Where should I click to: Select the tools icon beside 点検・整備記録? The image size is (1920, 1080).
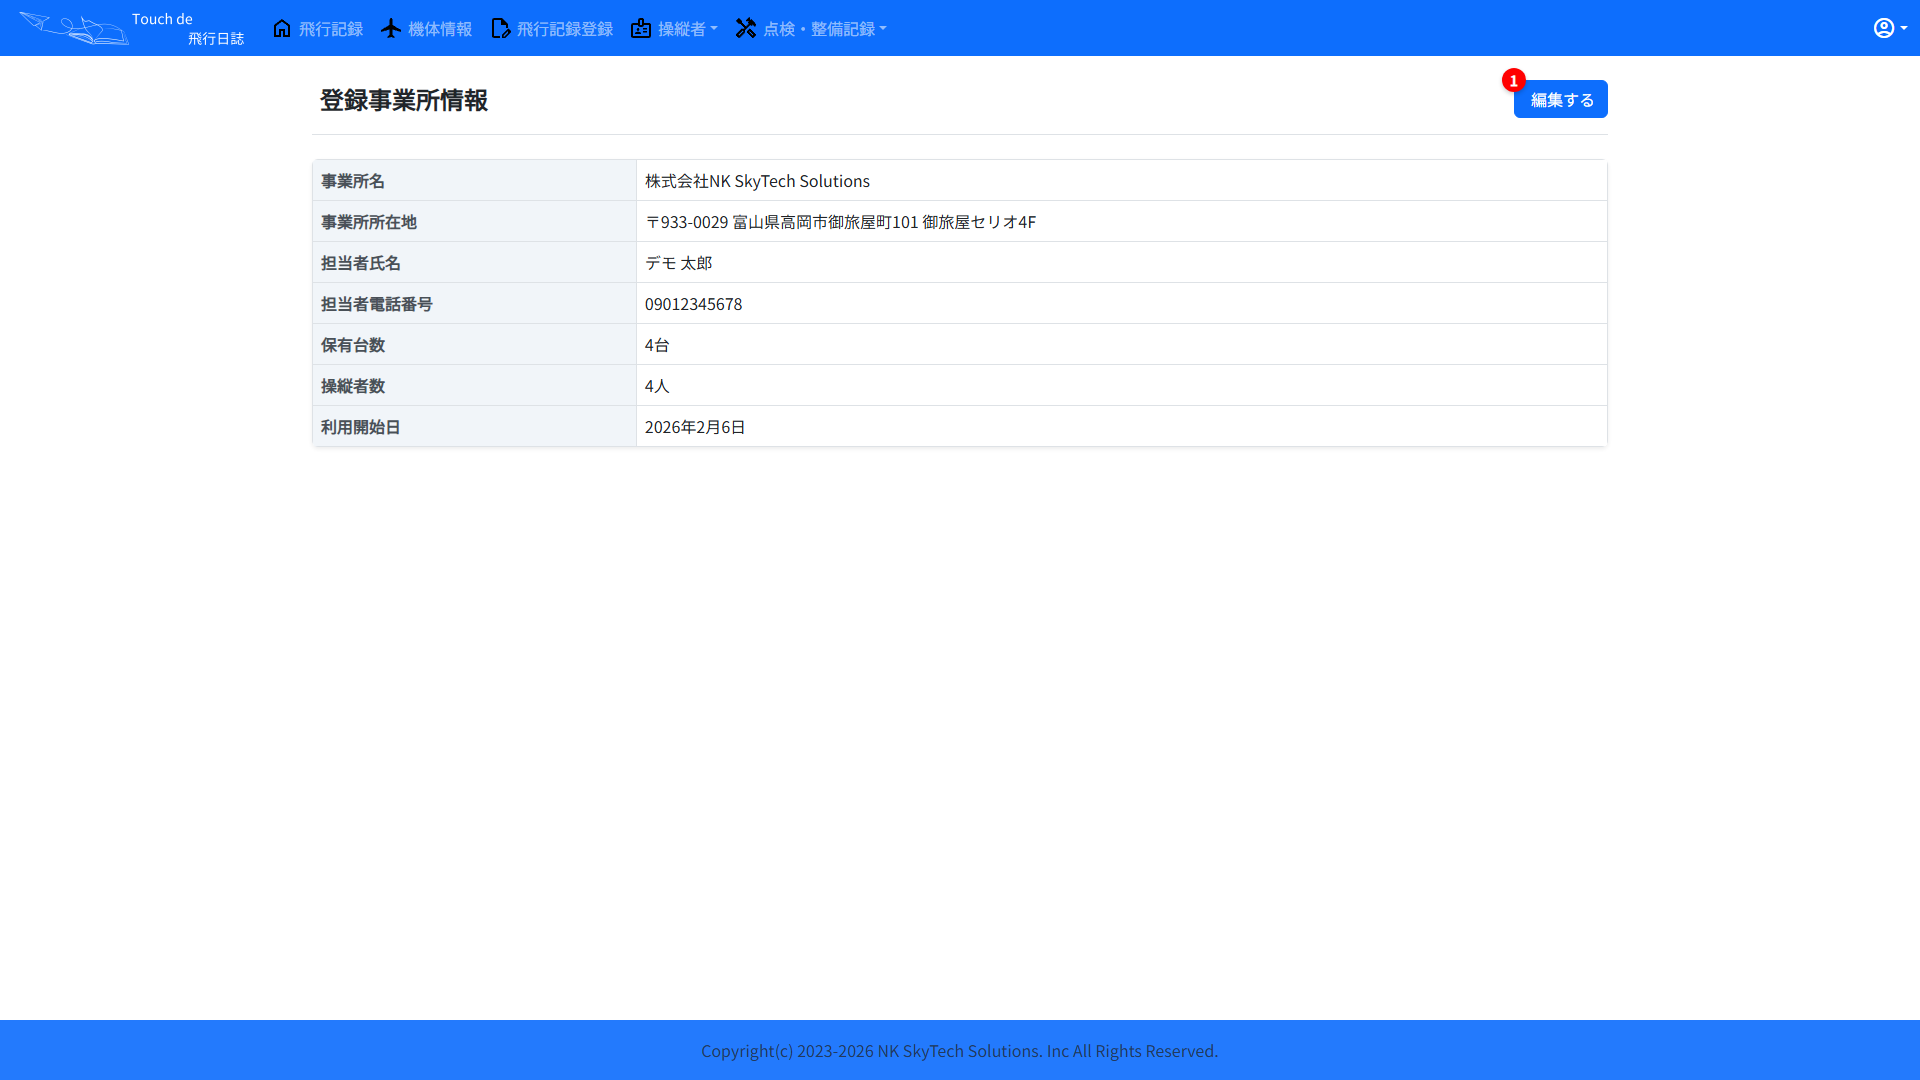pyautogui.click(x=746, y=28)
